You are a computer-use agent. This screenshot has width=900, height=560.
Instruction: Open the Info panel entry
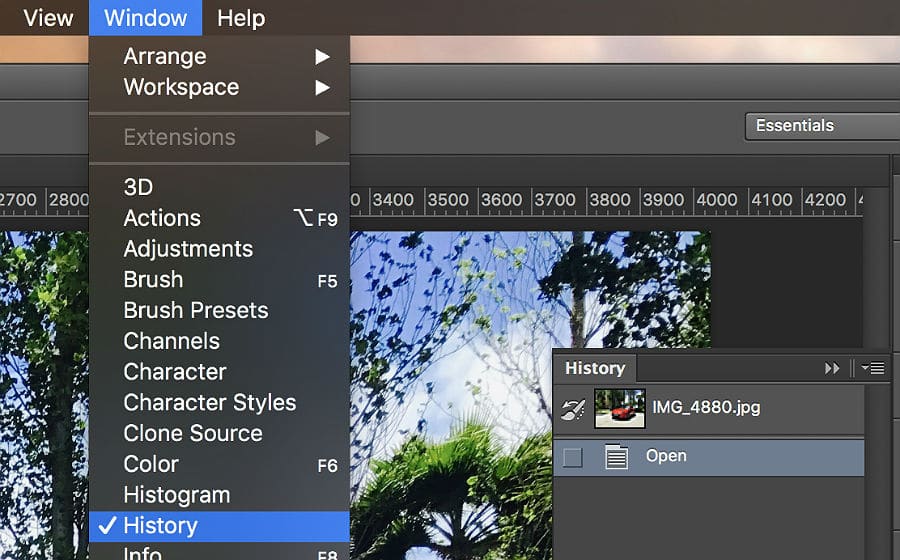click(x=219, y=552)
